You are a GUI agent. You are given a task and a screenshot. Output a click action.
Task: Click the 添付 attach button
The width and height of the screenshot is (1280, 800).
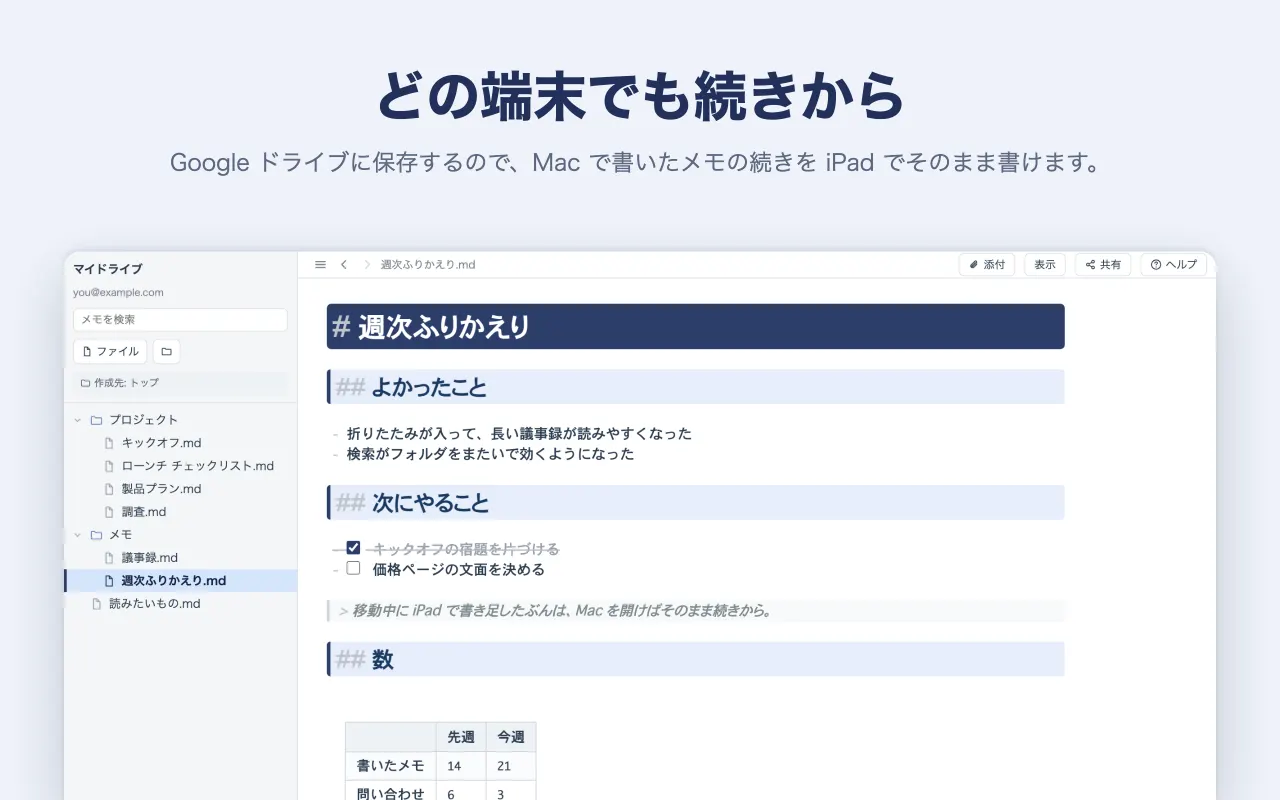coord(987,265)
